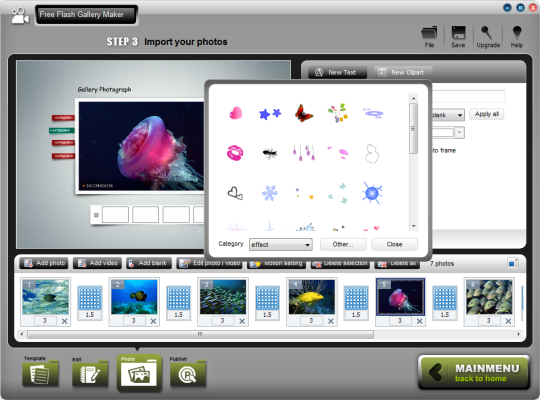Image resolution: width=540 pixels, height=400 pixels.
Task: Select the colored dots clipart
Action: 304,193
